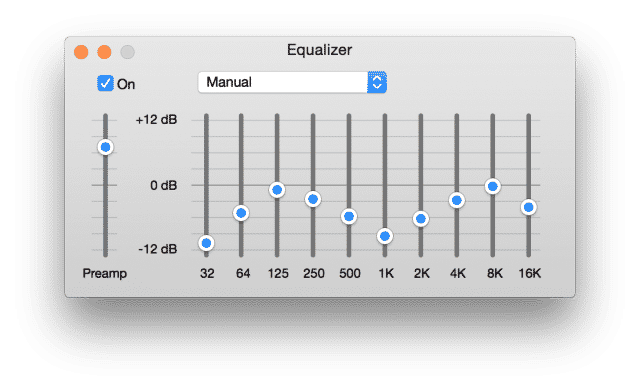Minimize the Equalizer window
The height and width of the screenshot is (390, 640).
104,52
